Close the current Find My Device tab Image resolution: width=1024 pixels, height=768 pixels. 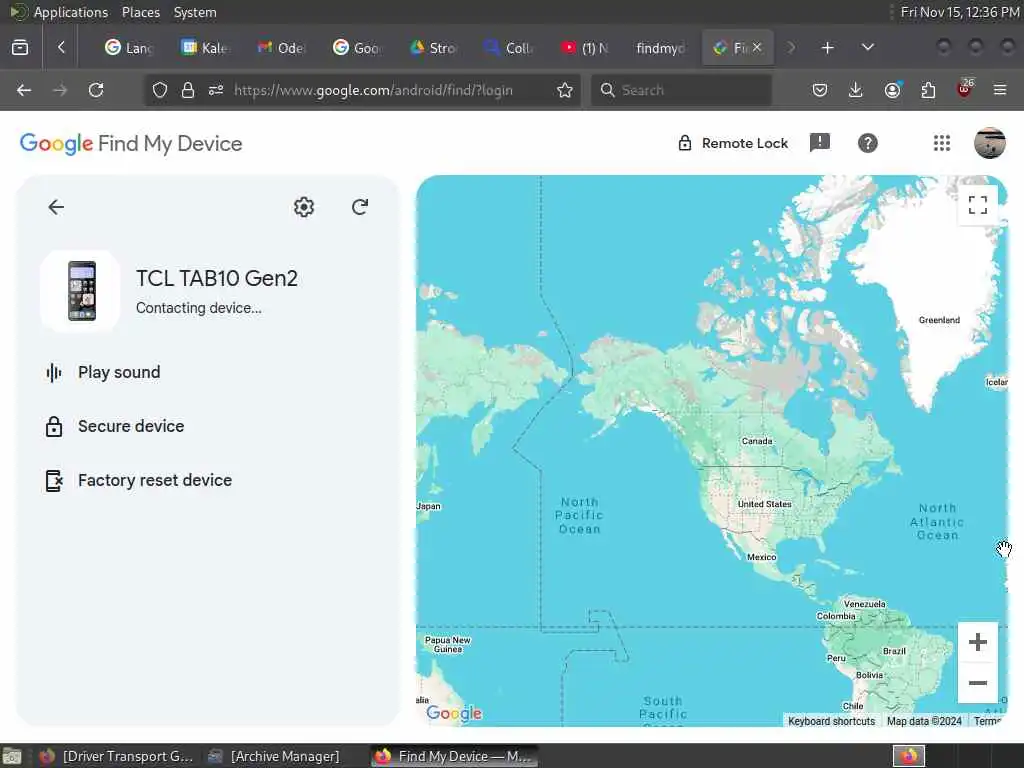[757, 47]
